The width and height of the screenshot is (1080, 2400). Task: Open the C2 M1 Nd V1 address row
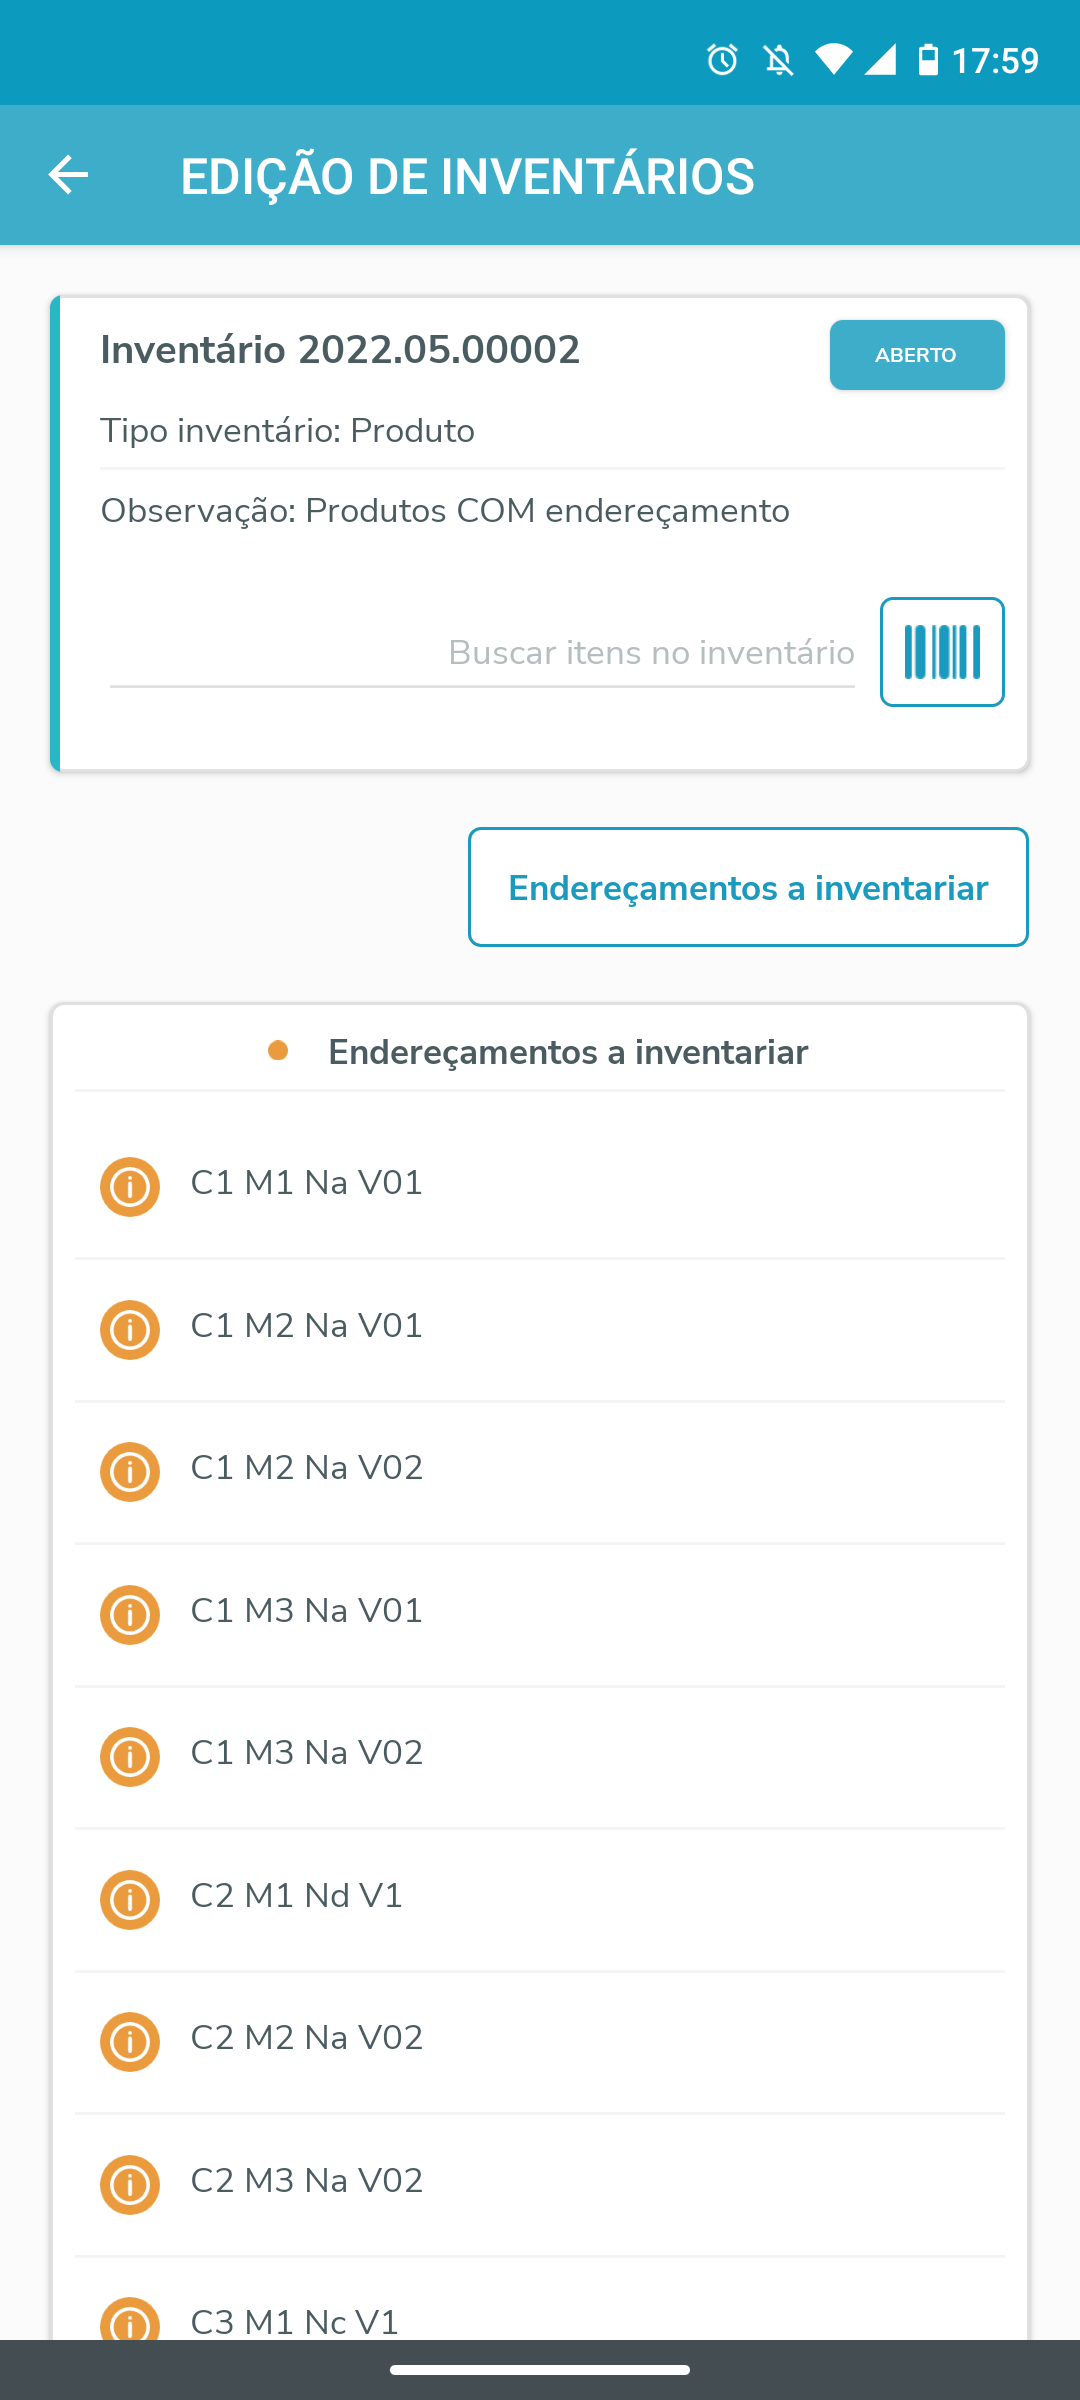point(297,1896)
